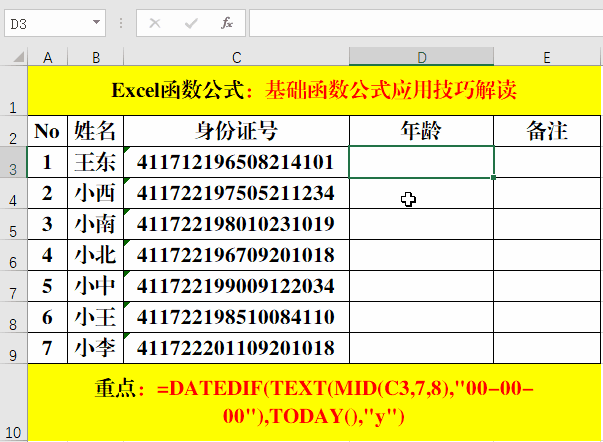Select the name cell '王东'
The height and width of the screenshot is (442, 603).
95,162
